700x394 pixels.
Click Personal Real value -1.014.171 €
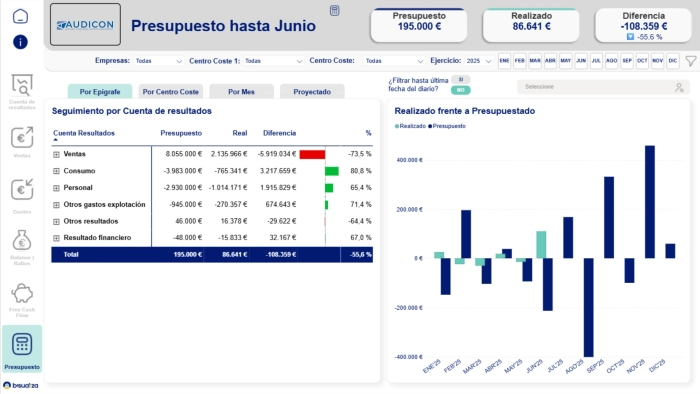(x=228, y=188)
